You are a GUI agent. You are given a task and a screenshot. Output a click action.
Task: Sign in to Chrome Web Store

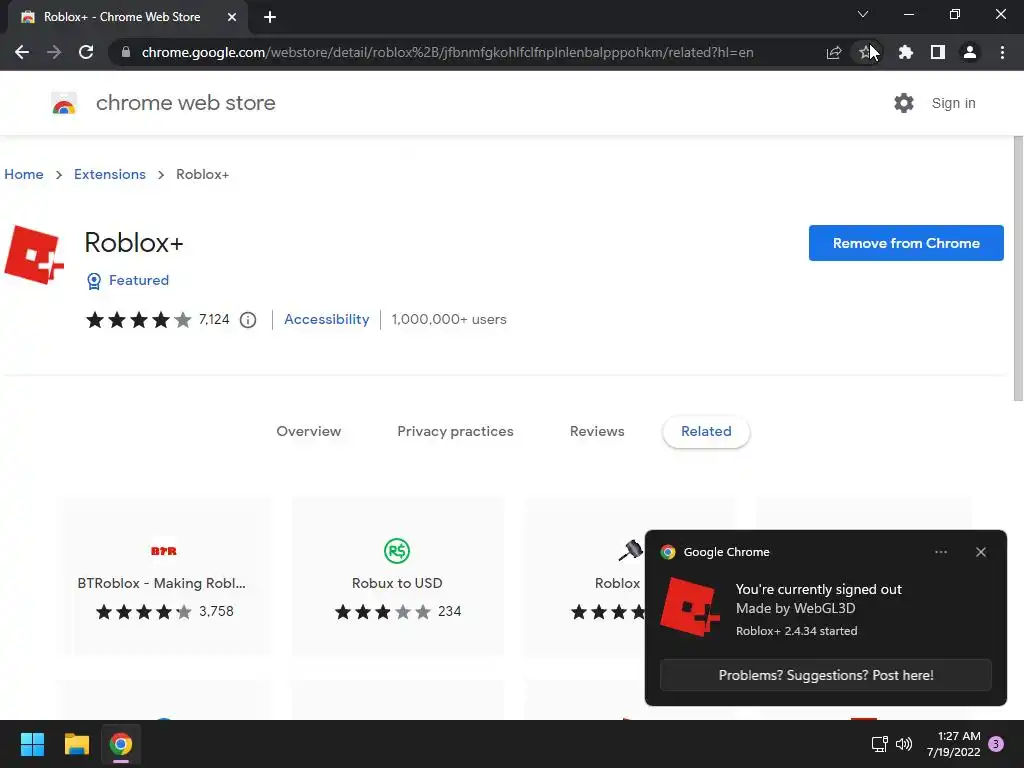pyautogui.click(x=953, y=103)
